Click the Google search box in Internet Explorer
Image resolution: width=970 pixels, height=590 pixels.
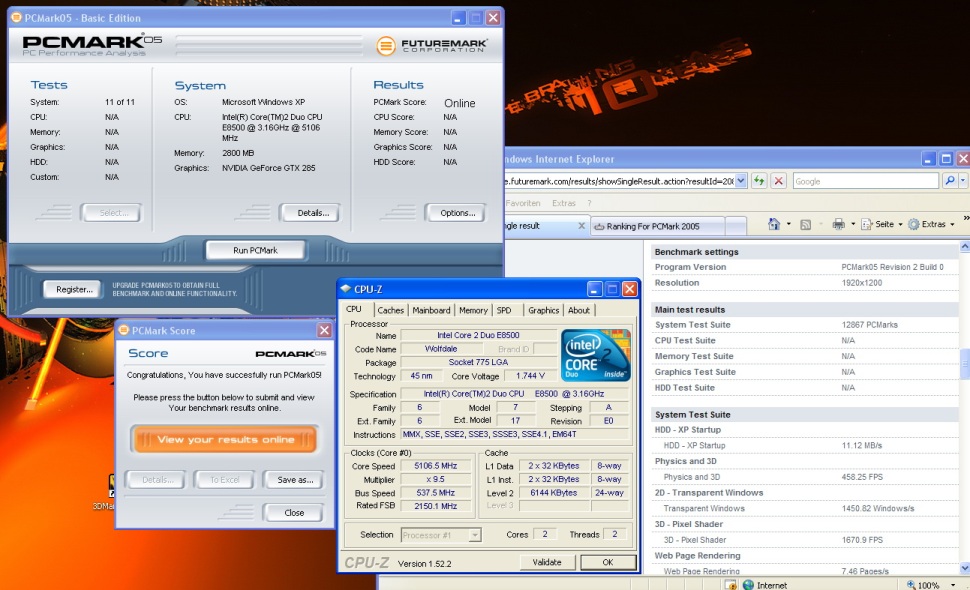[x=865, y=181]
